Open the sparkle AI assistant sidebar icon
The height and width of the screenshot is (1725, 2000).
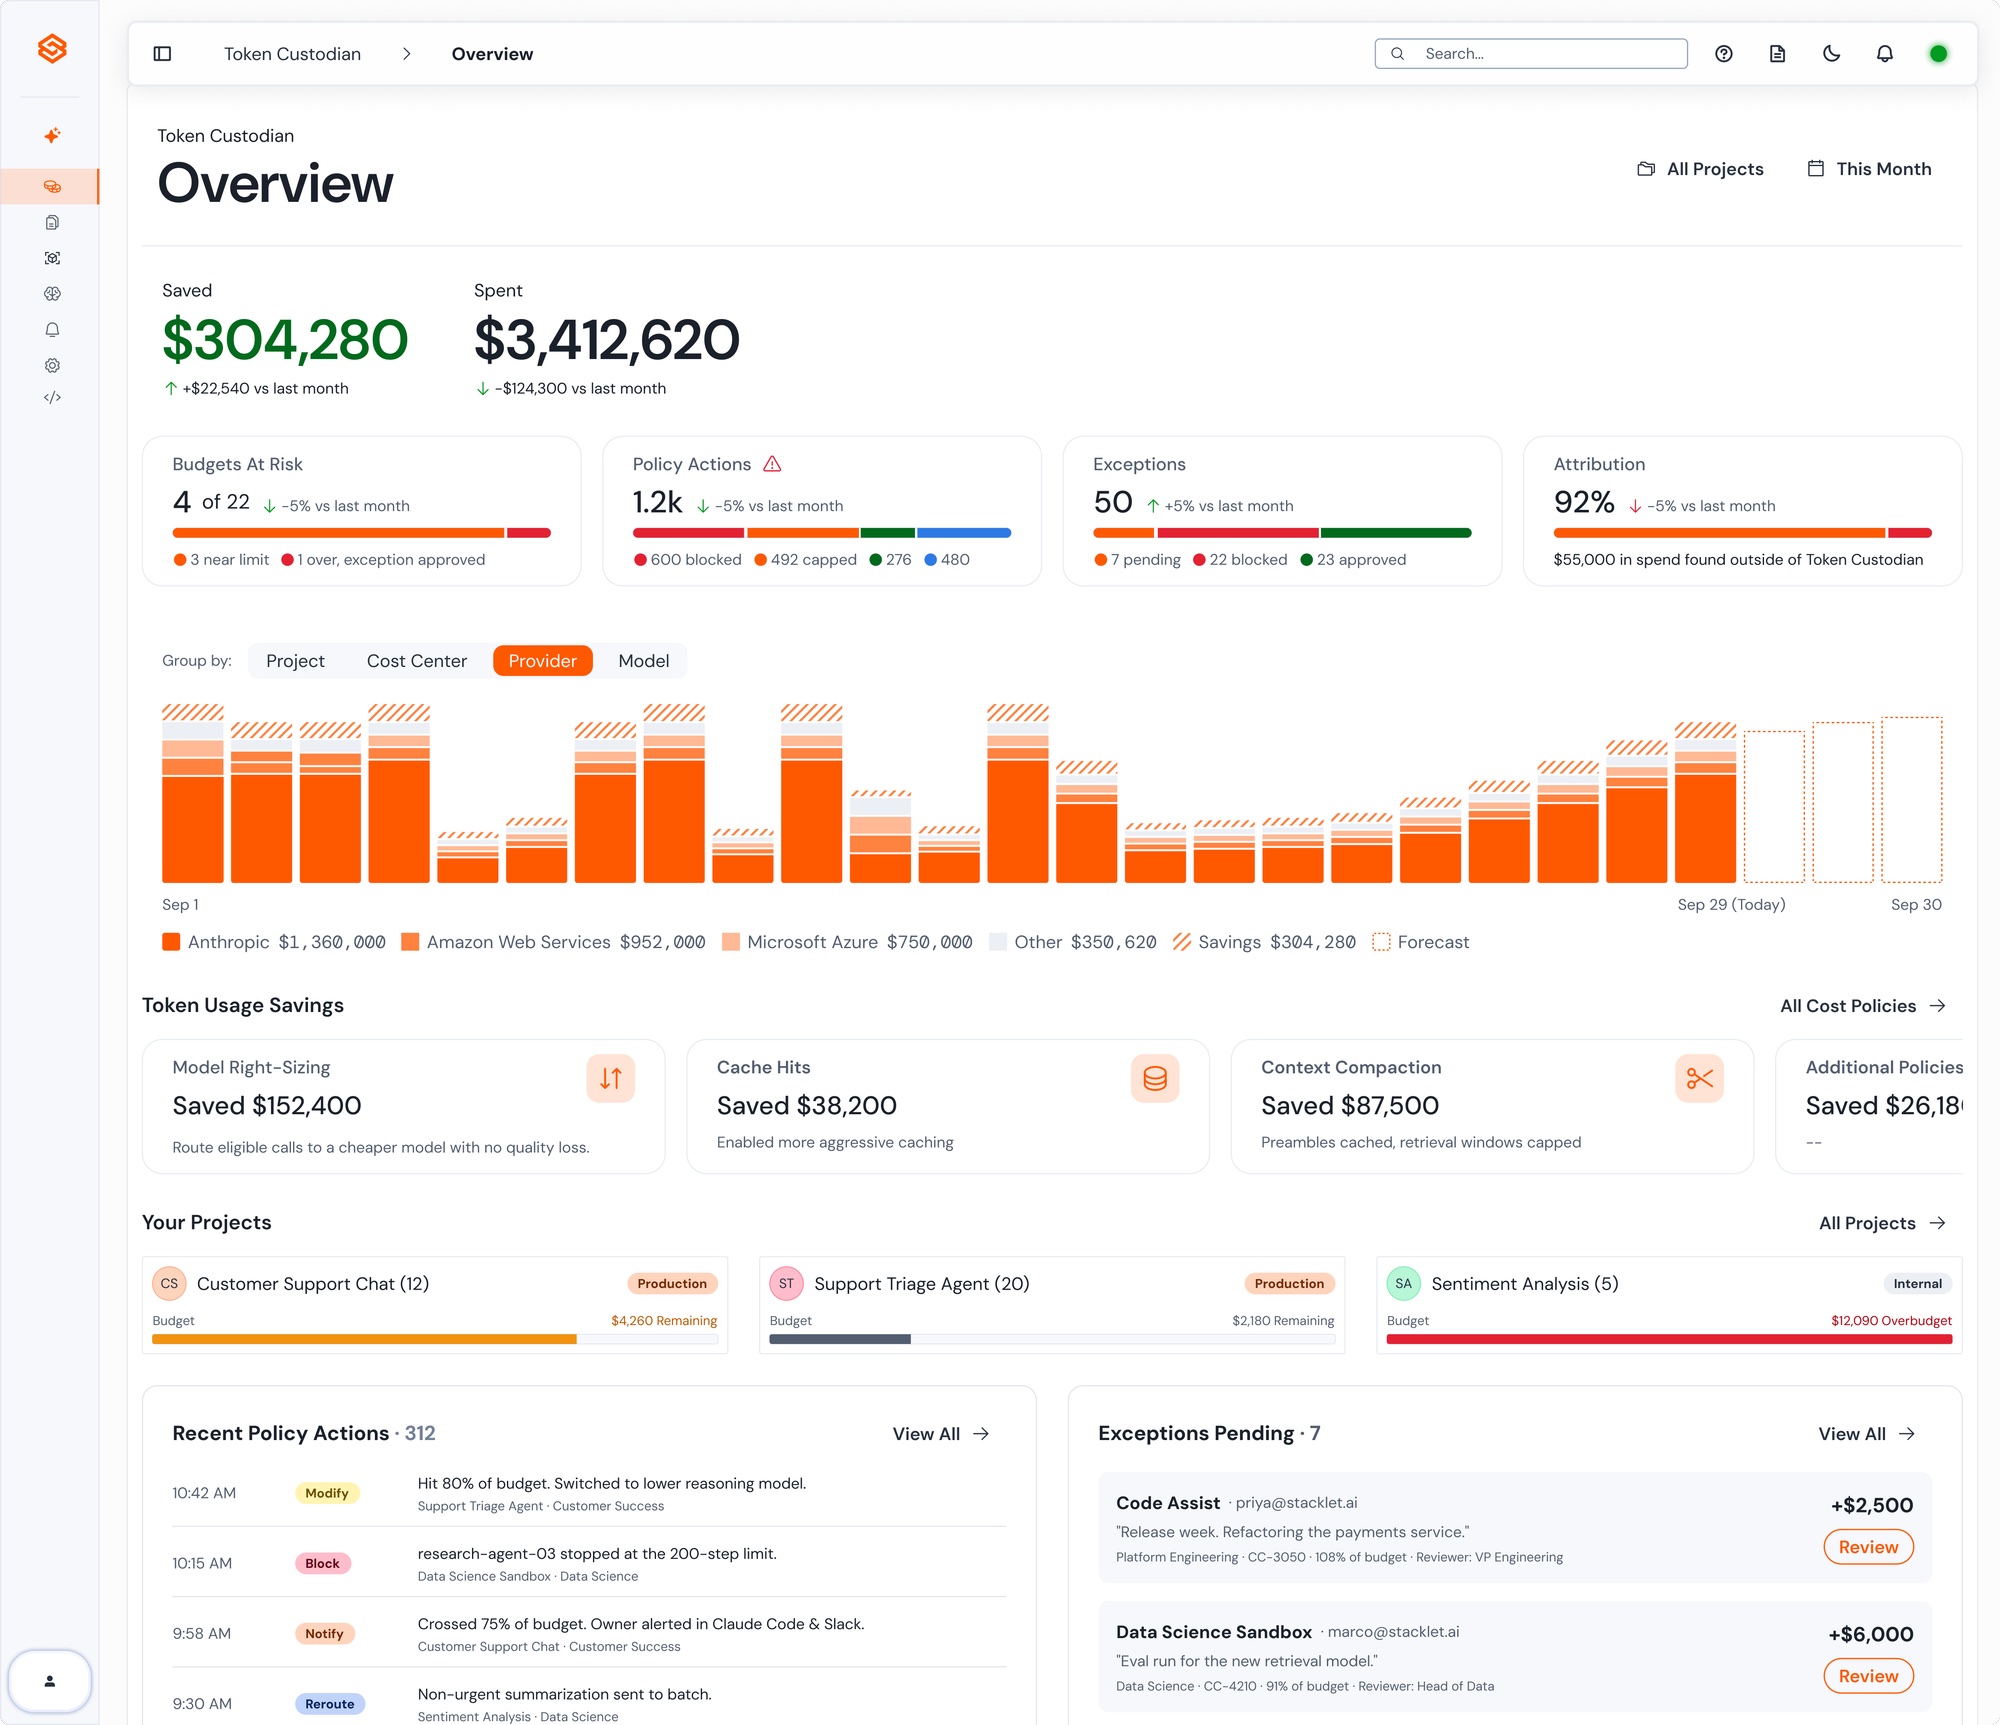tap(52, 135)
